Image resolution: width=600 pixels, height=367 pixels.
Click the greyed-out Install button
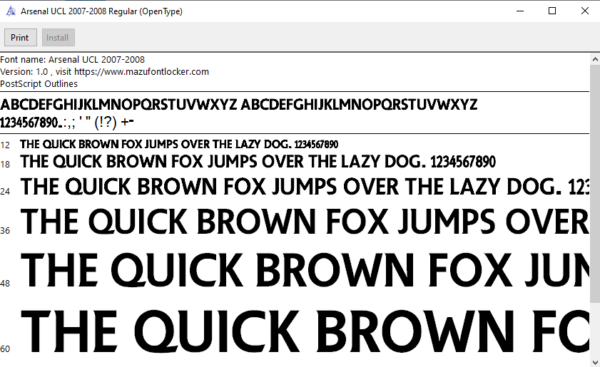(58, 38)
